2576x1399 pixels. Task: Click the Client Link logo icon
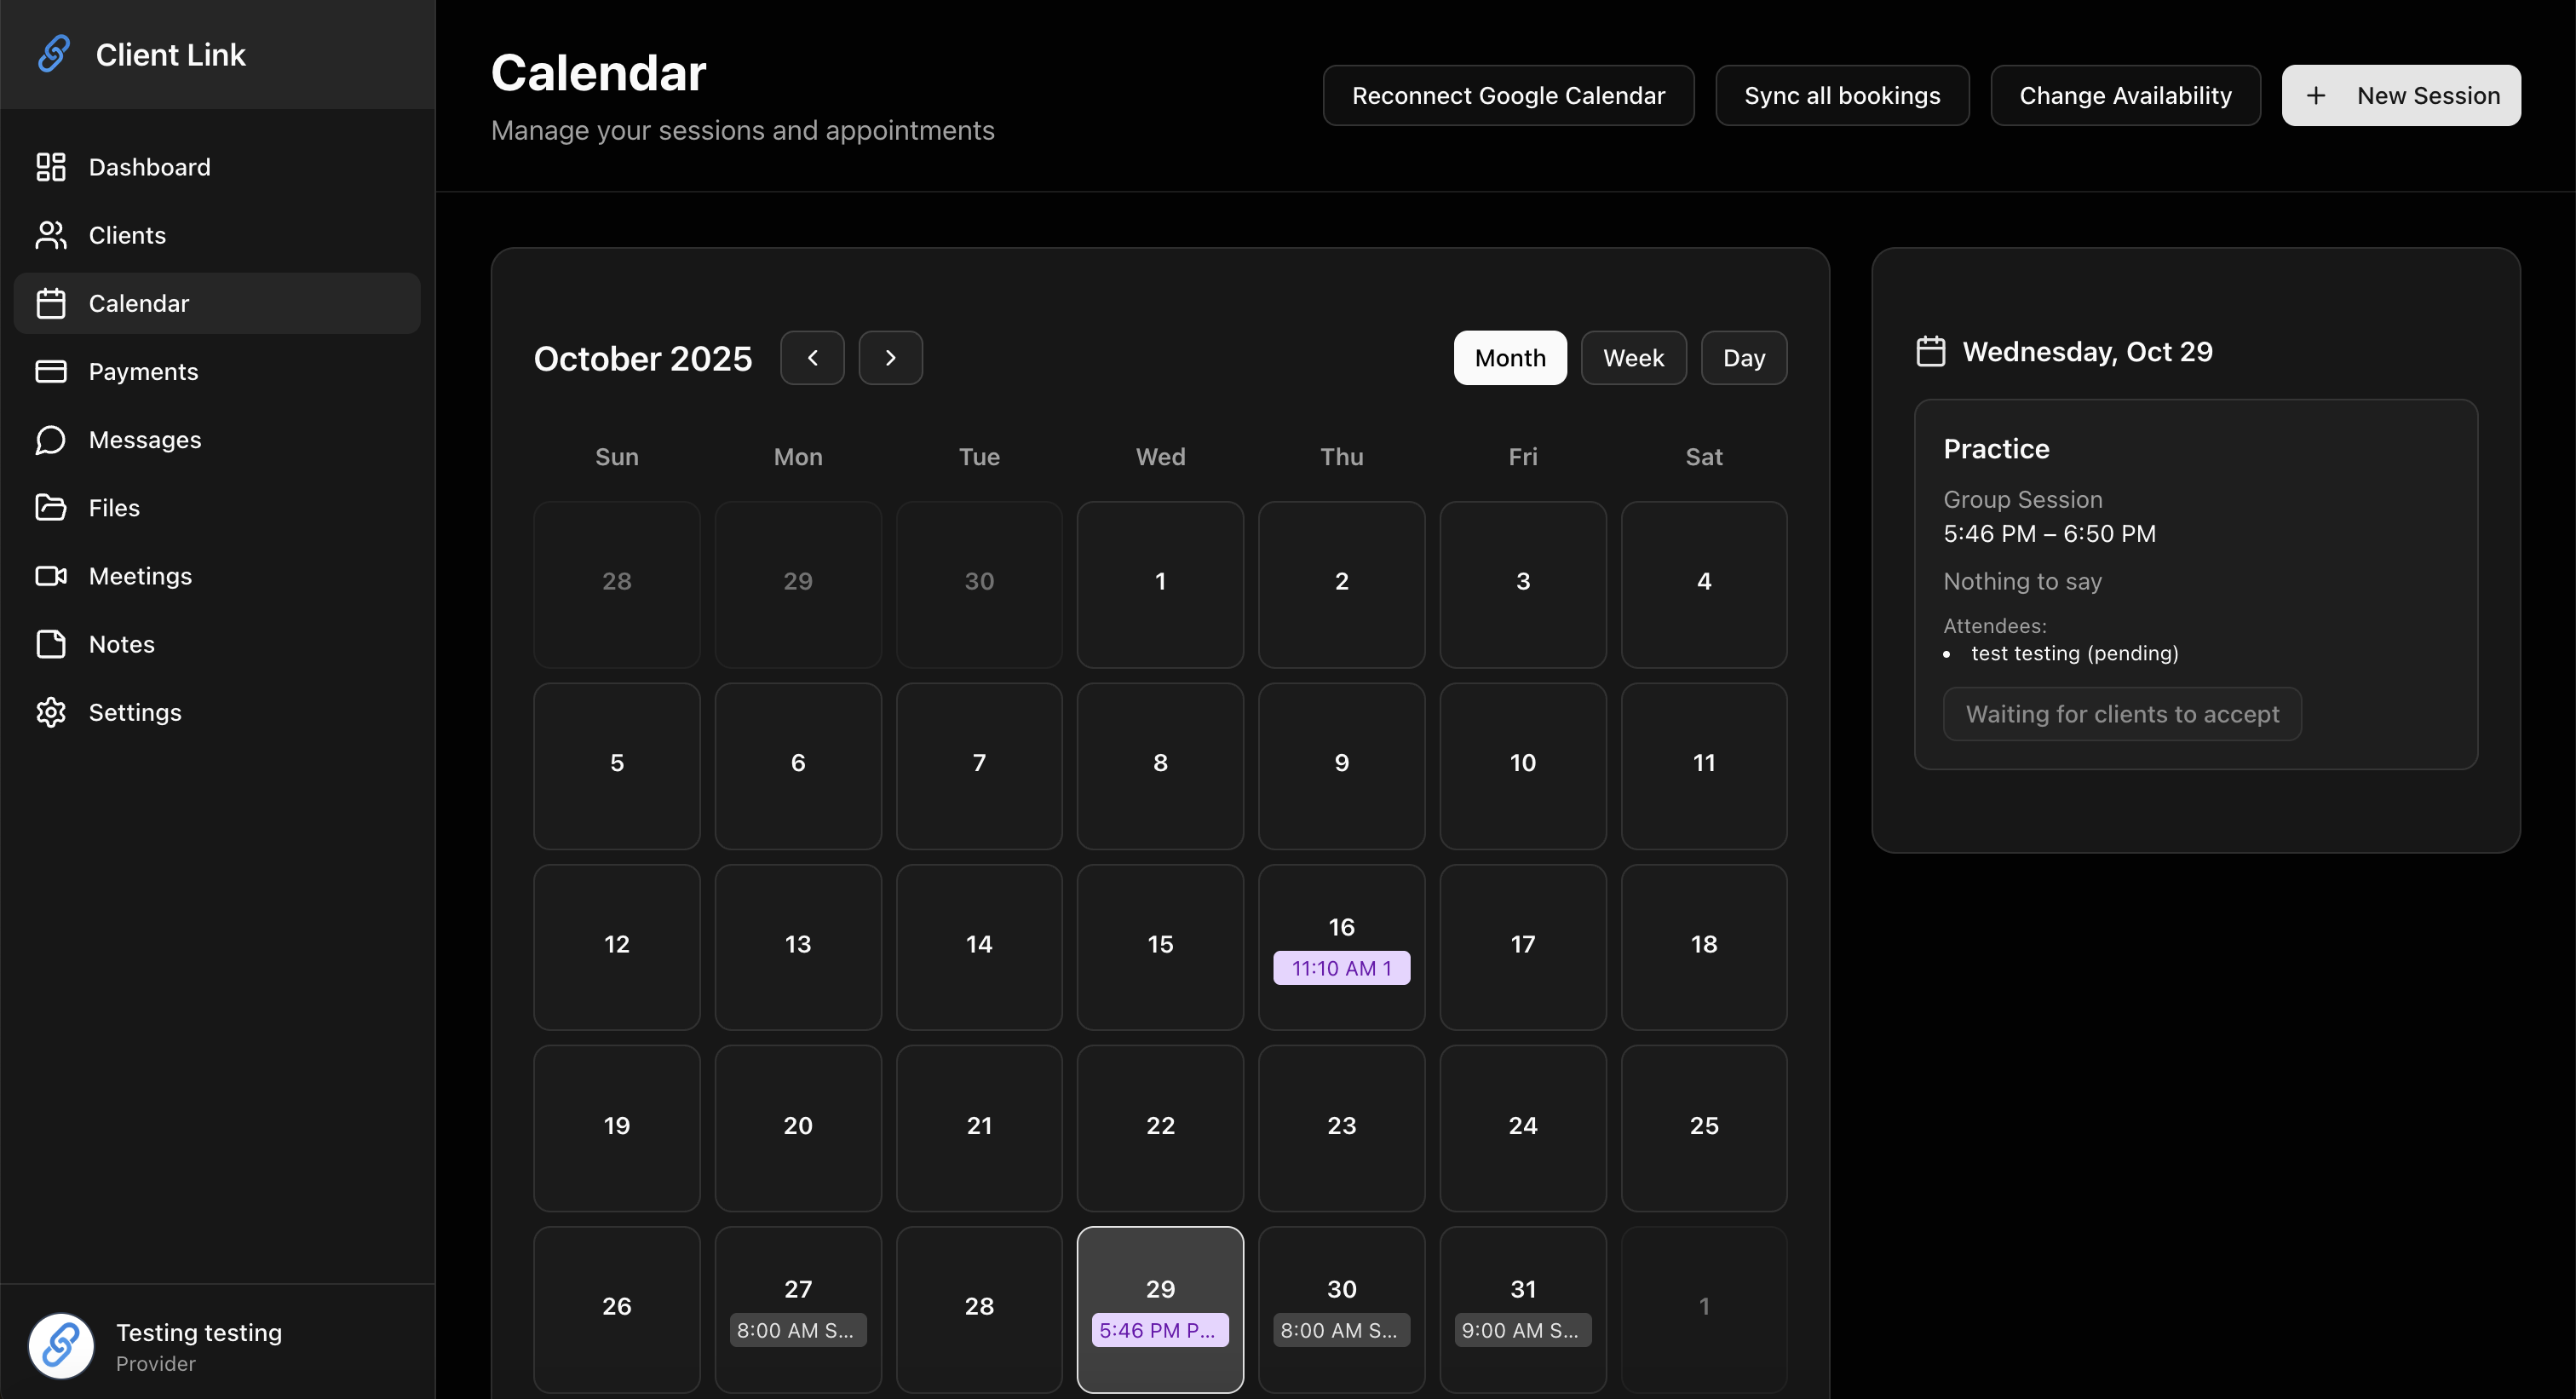pyautogui.click(x=54, y=54)
